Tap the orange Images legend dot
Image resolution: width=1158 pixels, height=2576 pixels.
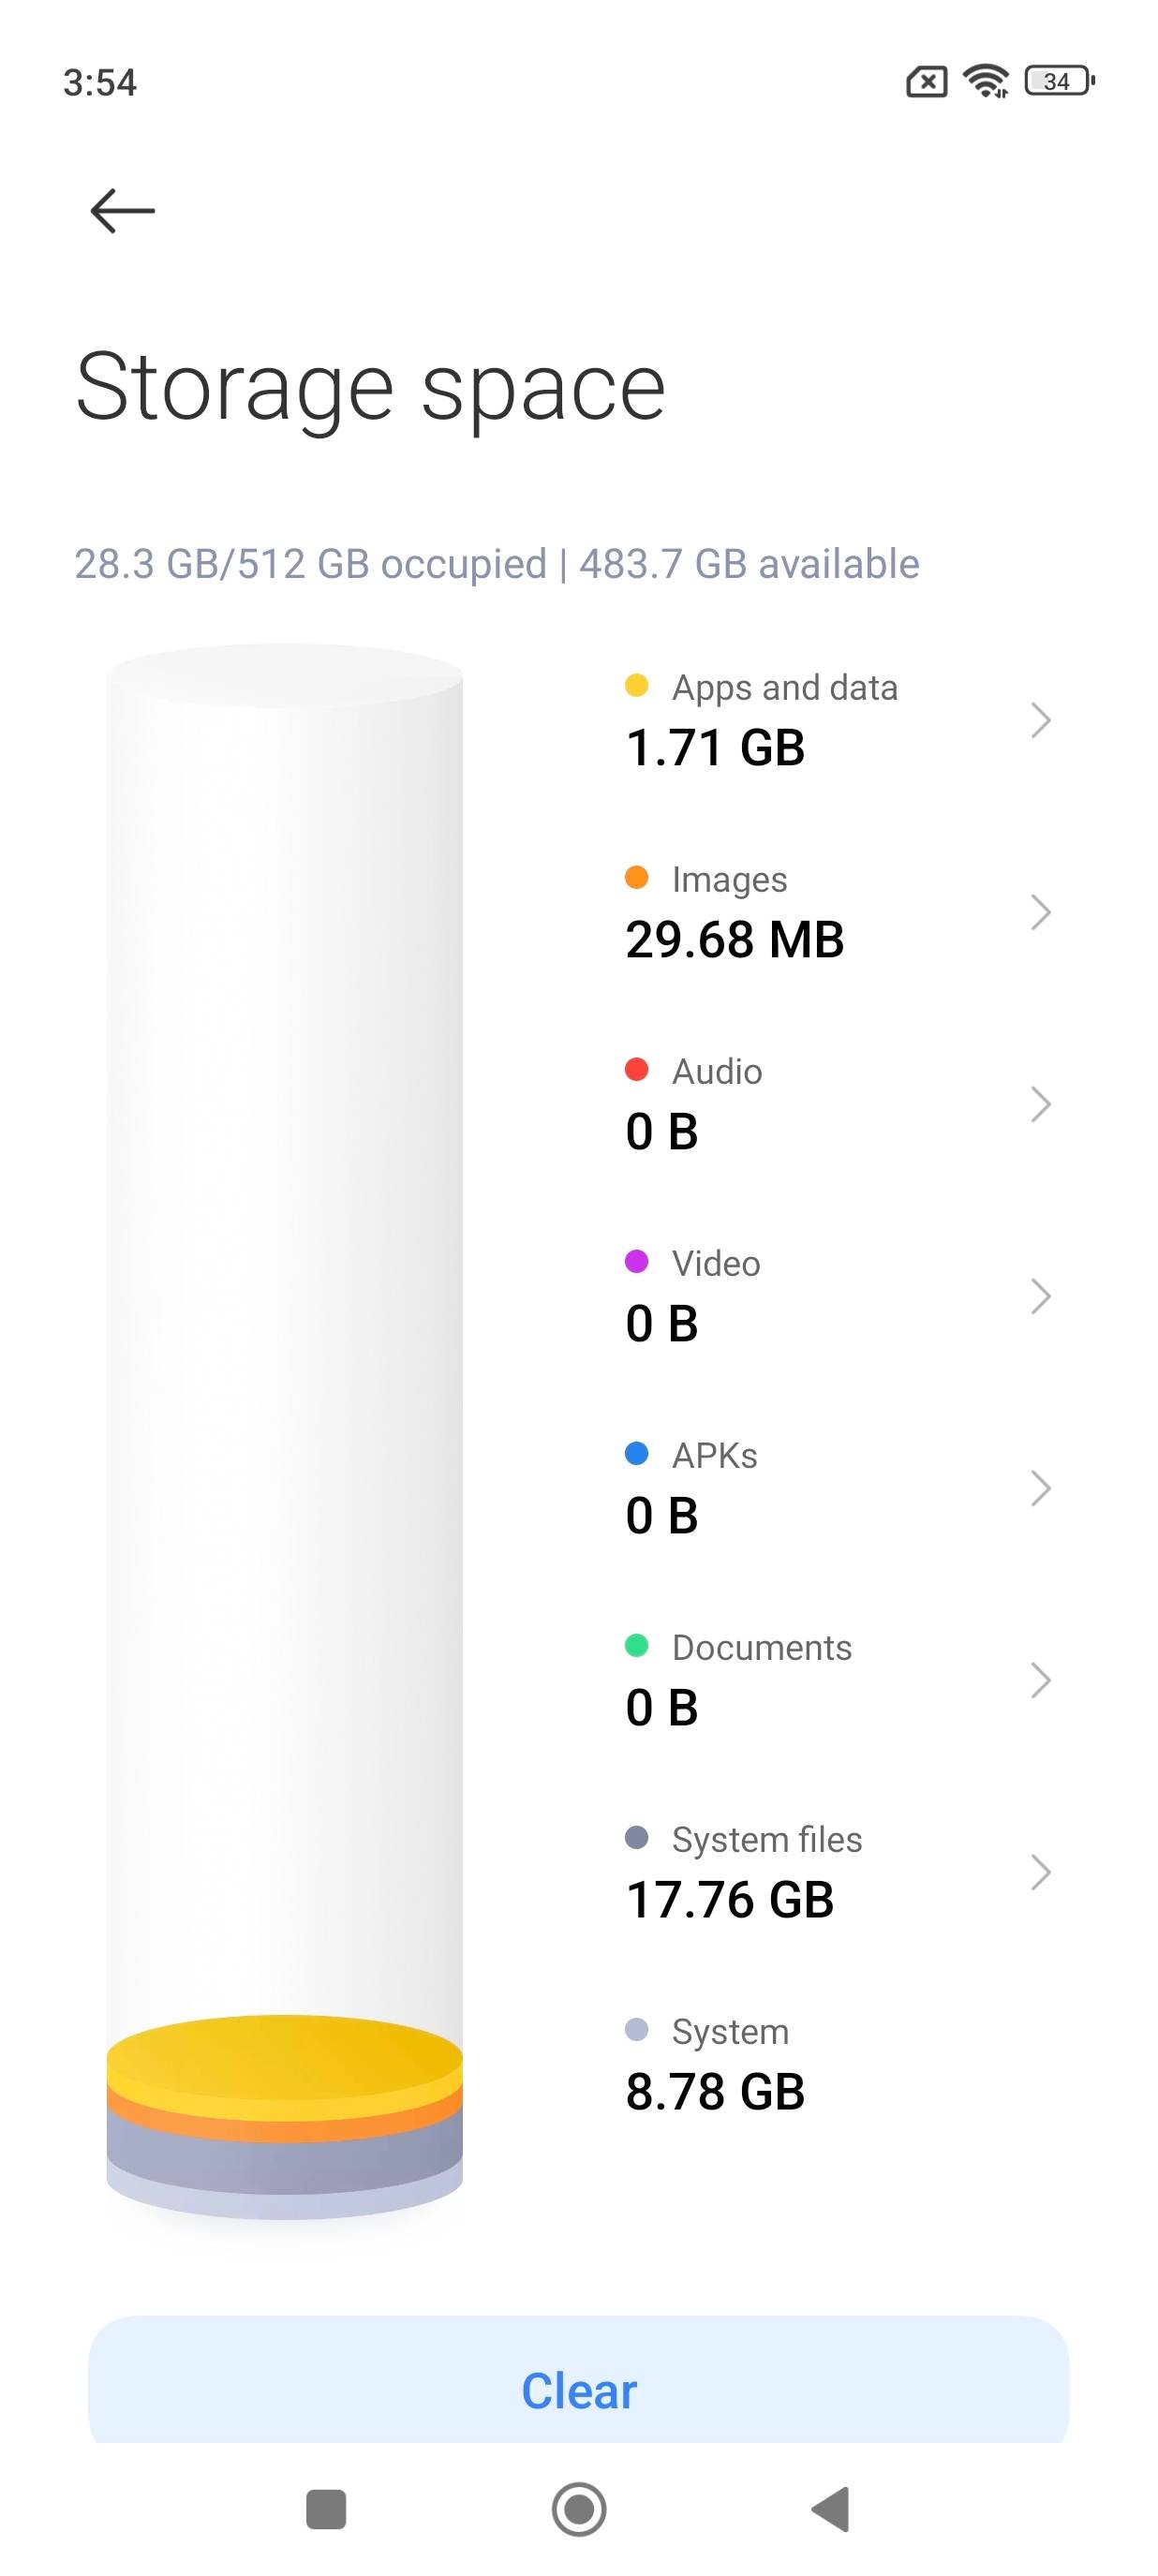click(636, 878)
